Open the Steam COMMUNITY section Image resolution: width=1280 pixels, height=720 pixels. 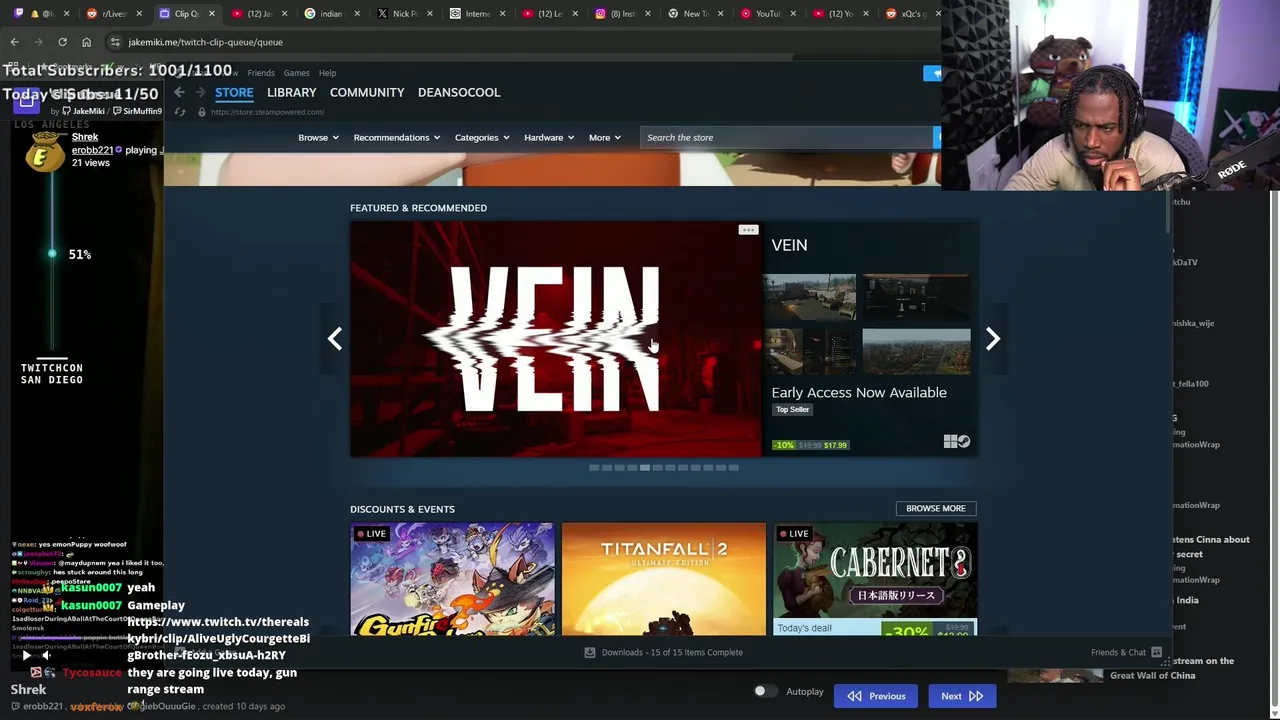coord(367,92)
